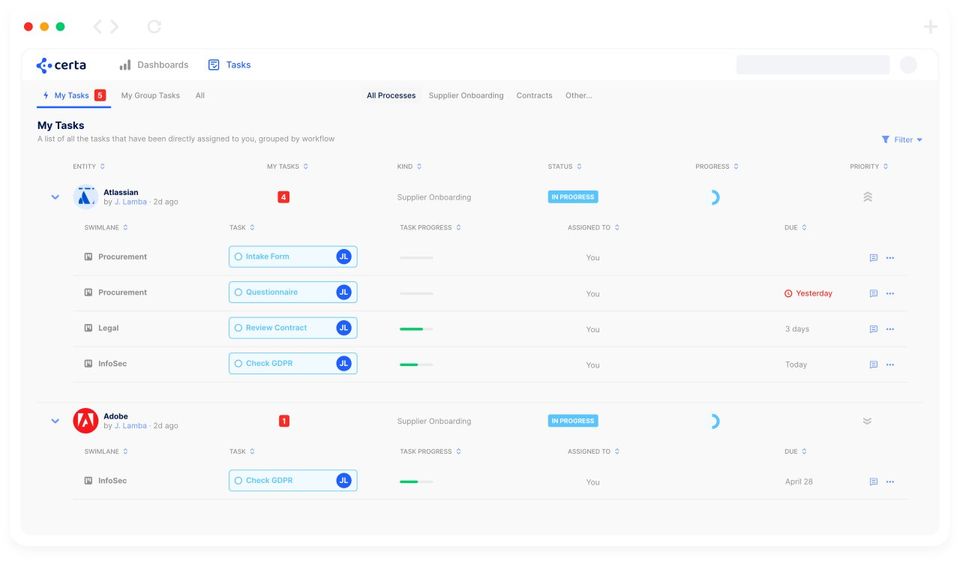Image resolution: width=960 pixels, height=561 pixels.
Task: Open the Dashboards section
Action: (154, 65)
